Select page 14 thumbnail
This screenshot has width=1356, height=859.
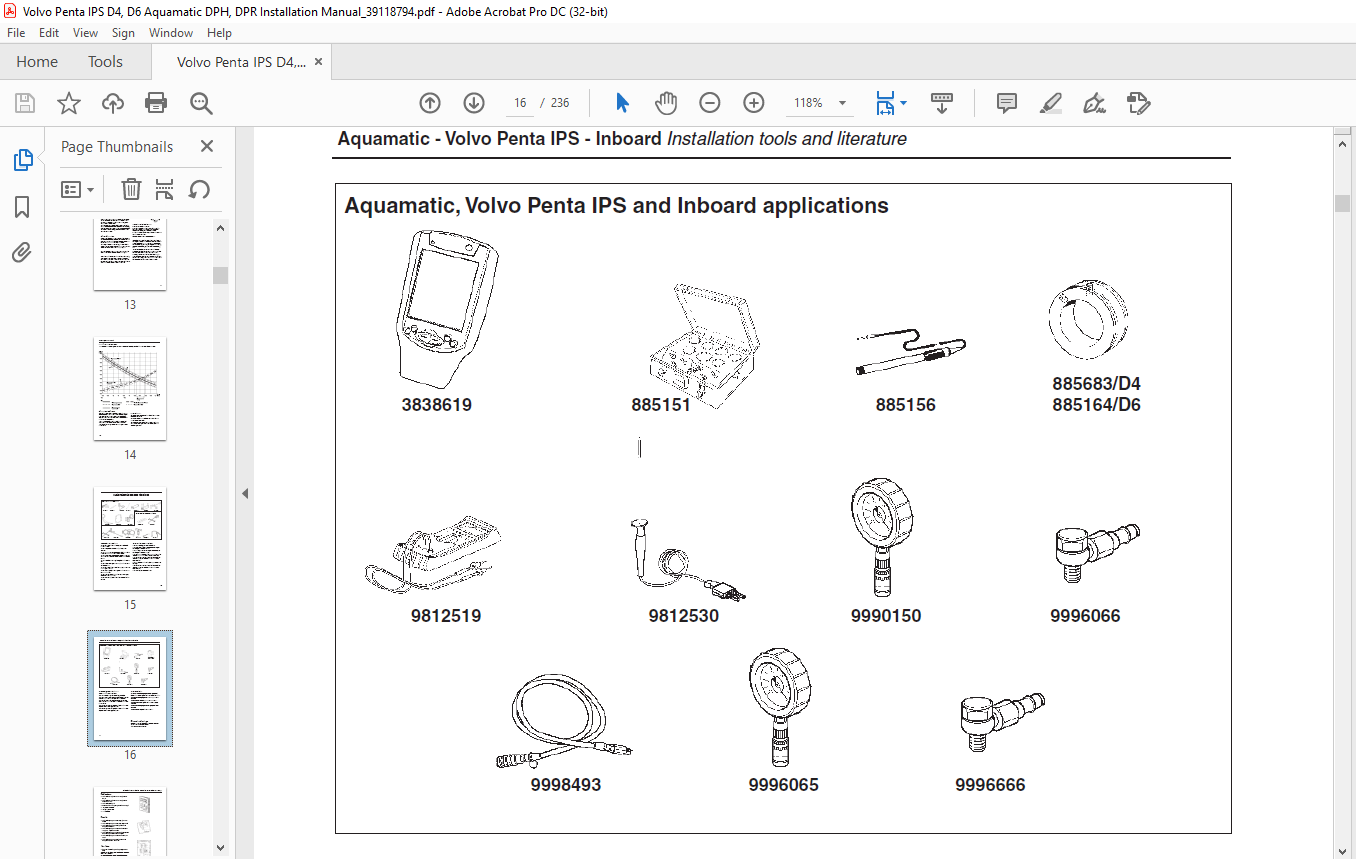pos(130,389)
